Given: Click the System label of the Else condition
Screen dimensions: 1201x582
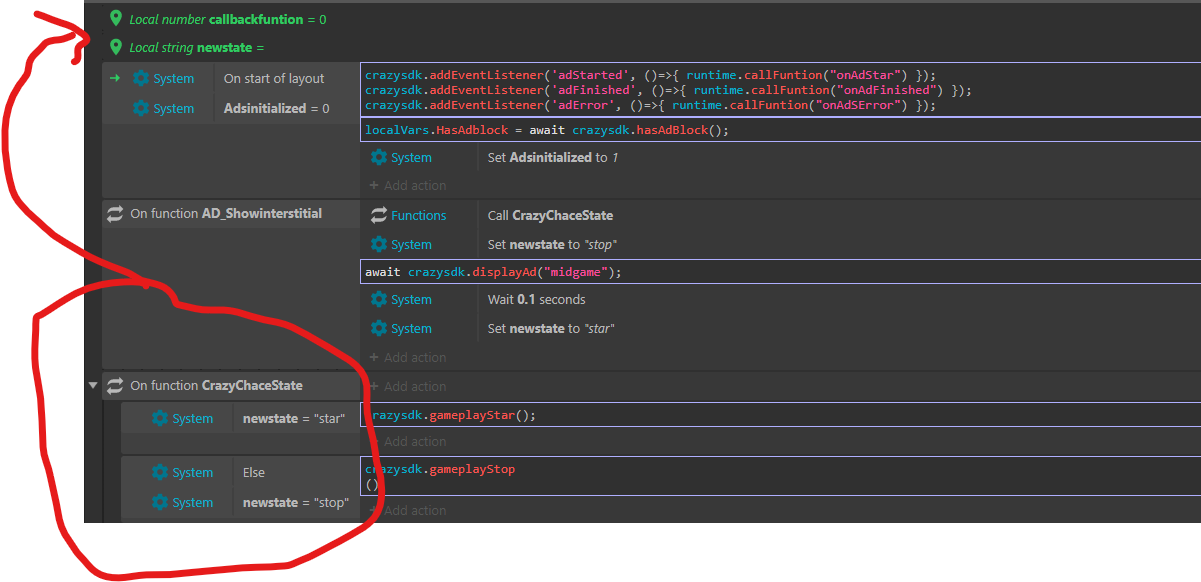Looking at the screenshot, I should (193, 472).
